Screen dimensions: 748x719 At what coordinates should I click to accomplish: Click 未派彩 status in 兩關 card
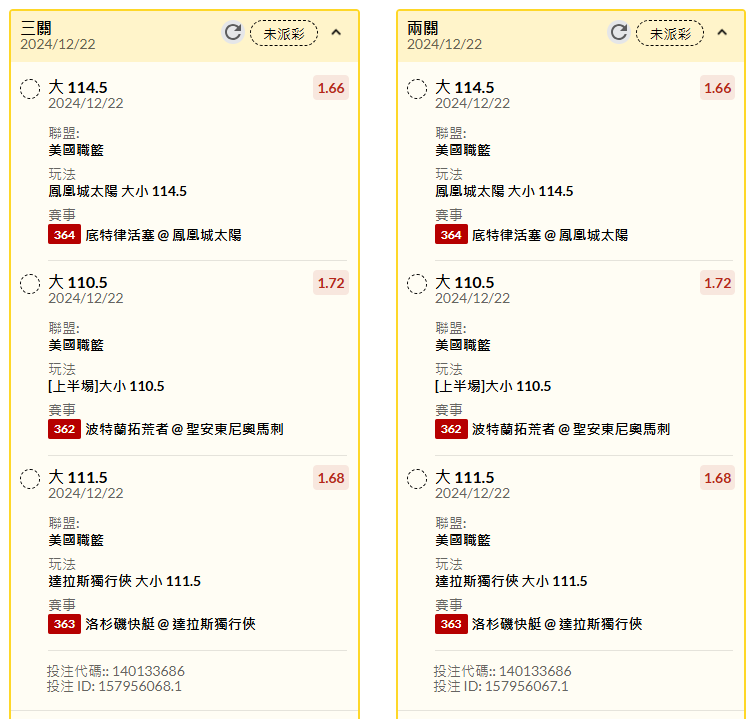tap(670, 33)
